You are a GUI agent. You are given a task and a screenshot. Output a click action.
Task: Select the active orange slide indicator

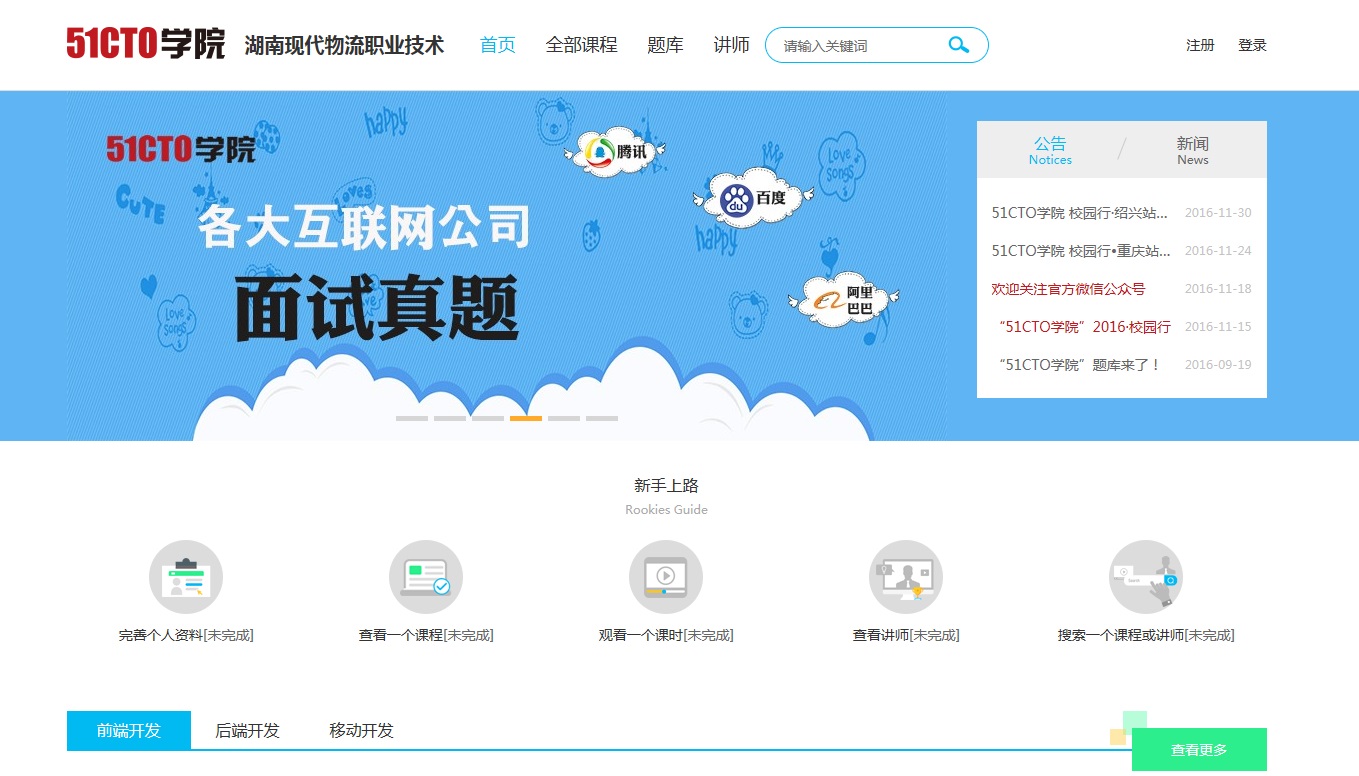point(526,418)
